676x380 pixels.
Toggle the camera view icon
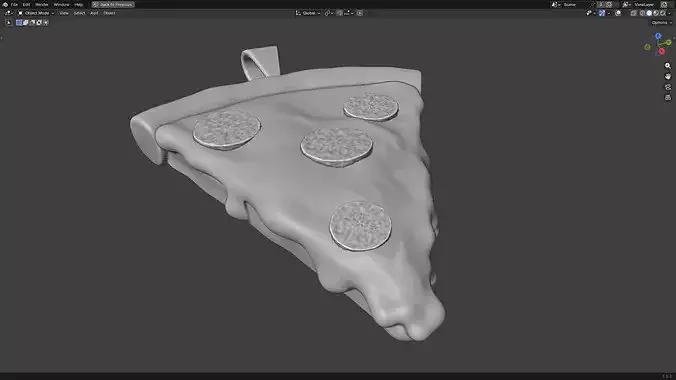point(668,87)
